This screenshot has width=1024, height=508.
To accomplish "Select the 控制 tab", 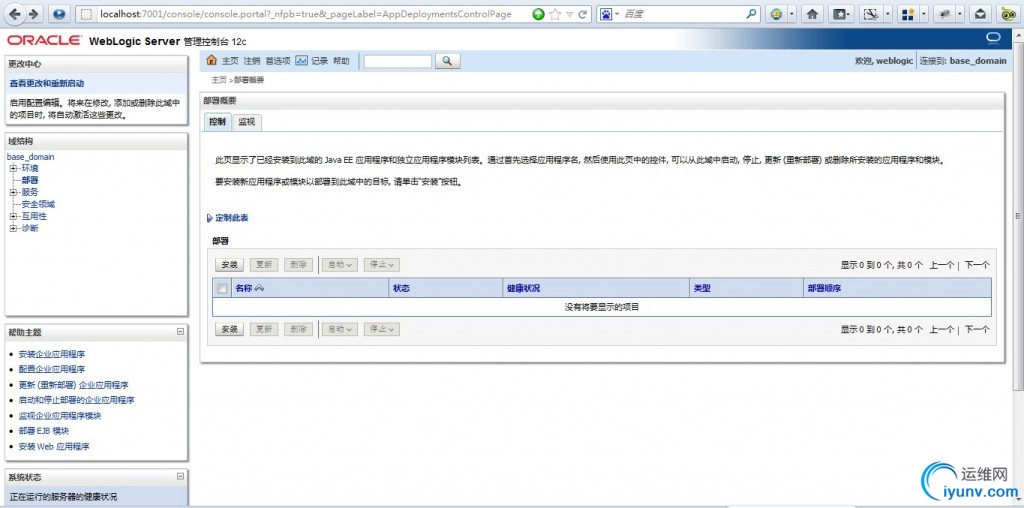I will pyautogui.click(x=217, y=122).
